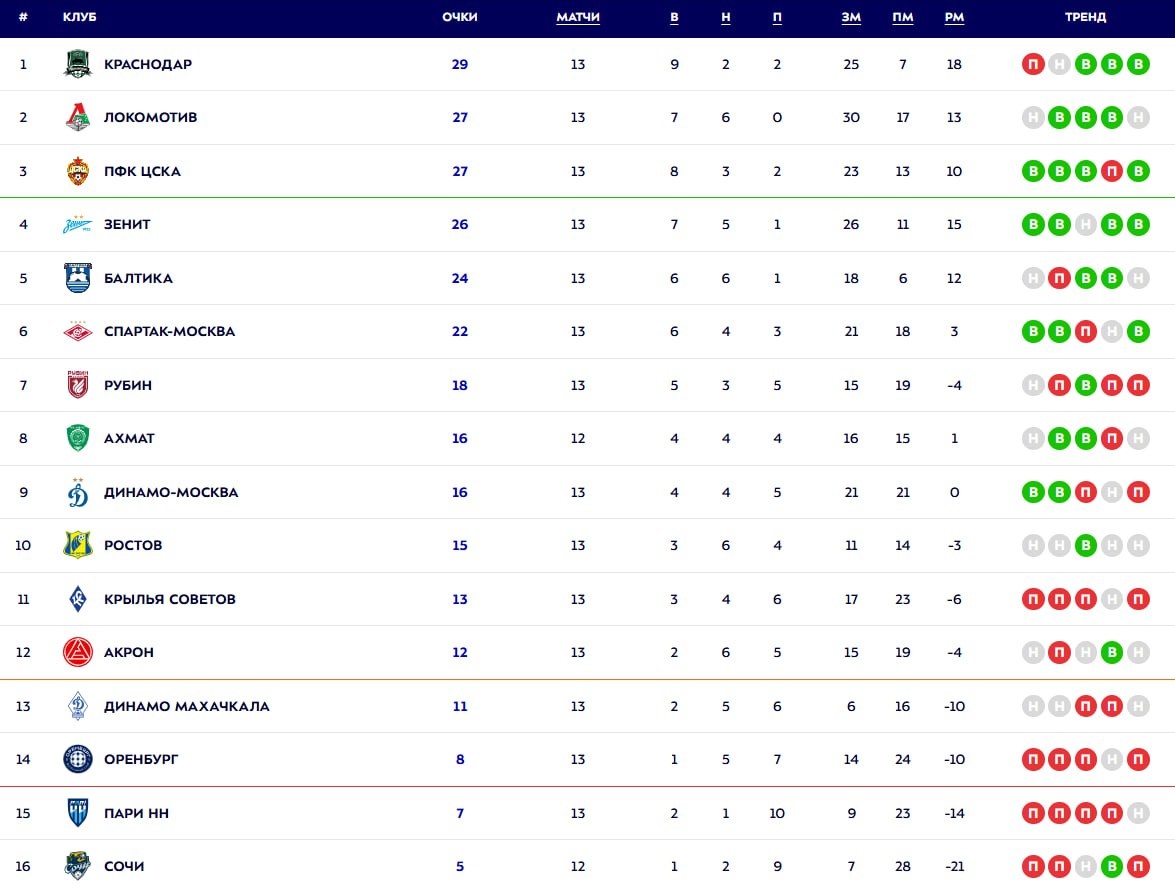Screen dimensions: 1175x885
Task: Click Оренбург's 8 points value
Action: 460,759
